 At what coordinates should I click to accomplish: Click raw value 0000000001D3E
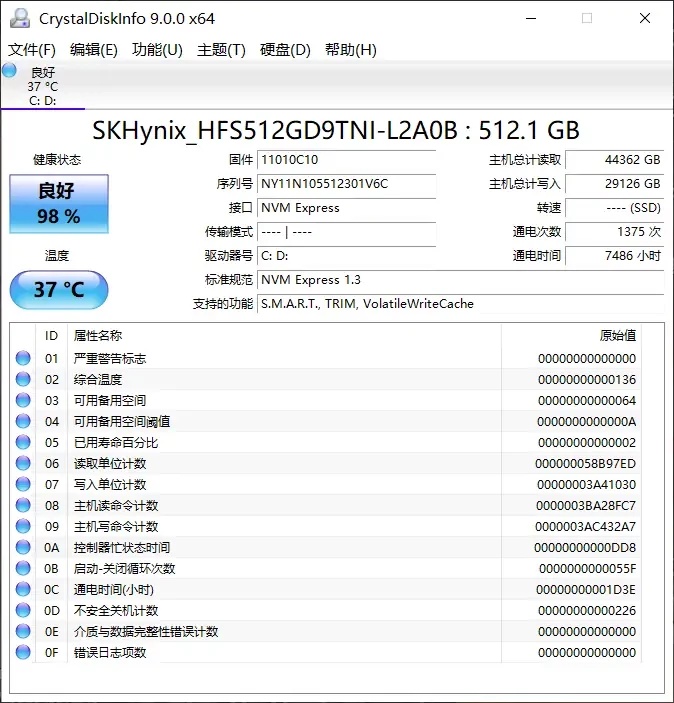click(586, 590)
